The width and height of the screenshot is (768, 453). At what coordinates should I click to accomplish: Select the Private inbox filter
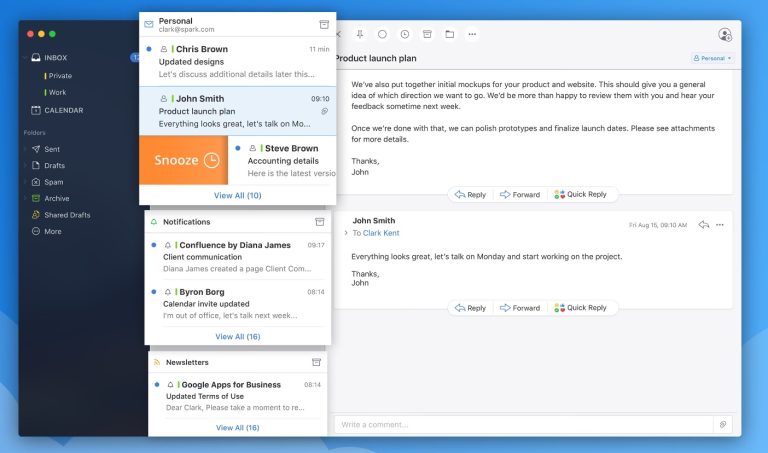58,76
